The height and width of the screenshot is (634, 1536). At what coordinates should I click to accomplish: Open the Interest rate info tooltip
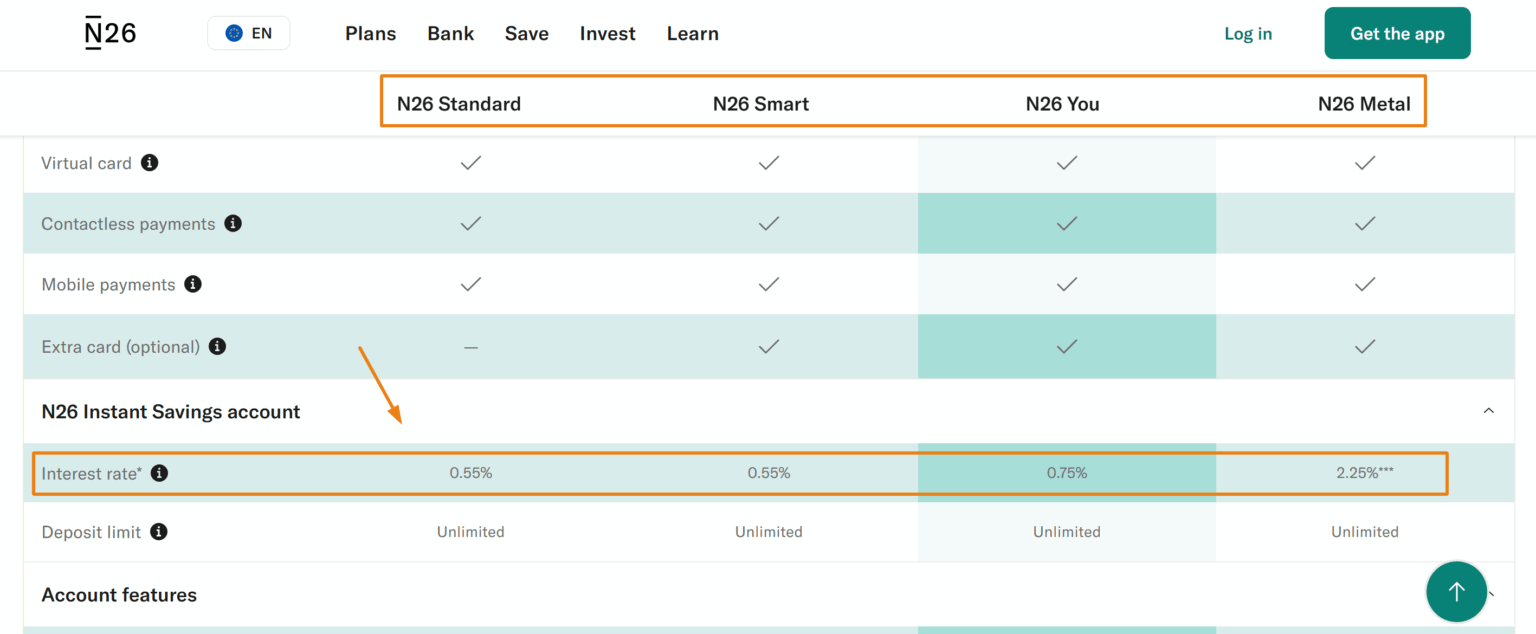(x=159, y=473)
